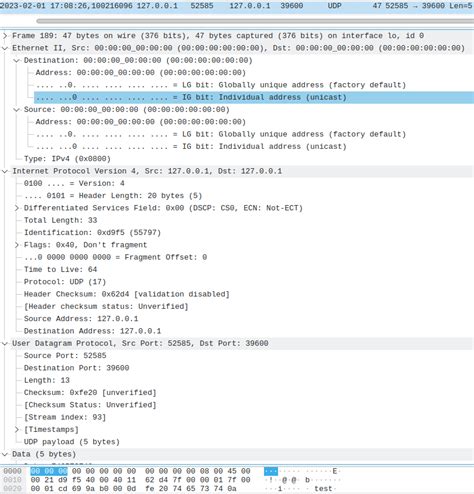The width and height of the screenshot is (474, 494).
Task: Expand the [Timestamps] row
Action: coord(16,429)
